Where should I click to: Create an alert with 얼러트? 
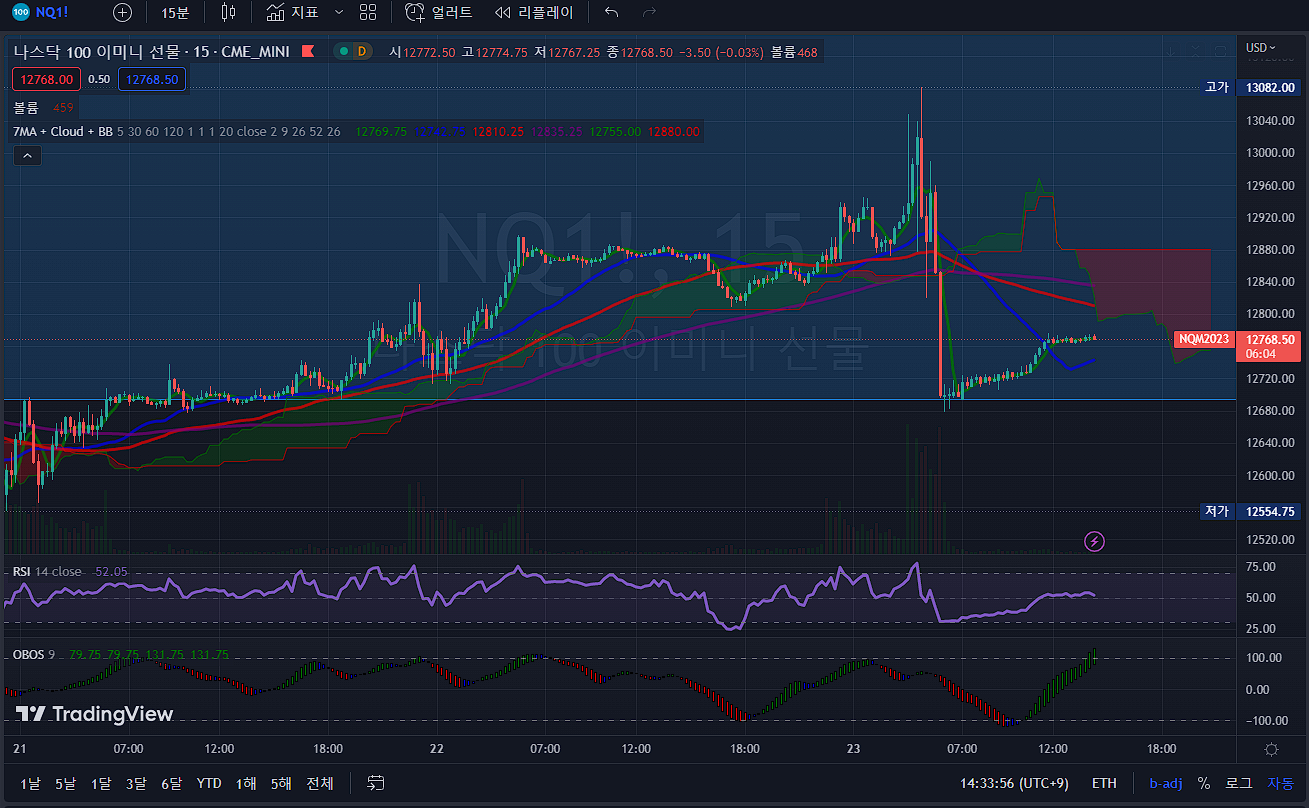click(439, 13)
